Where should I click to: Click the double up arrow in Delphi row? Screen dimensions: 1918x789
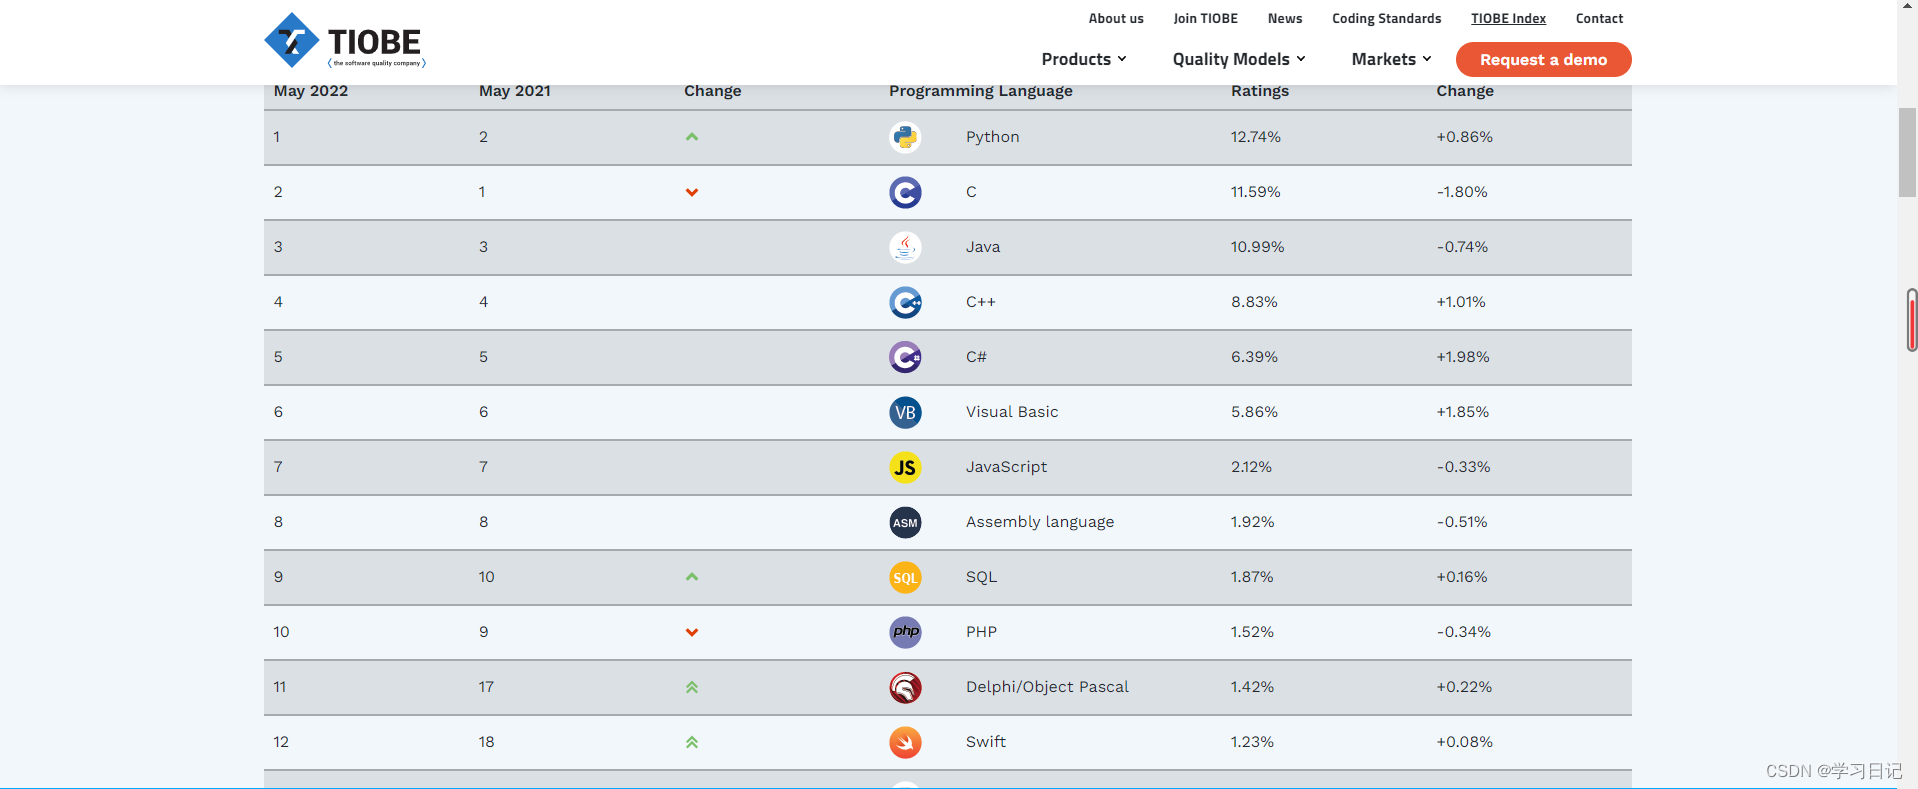click(691, 687)
